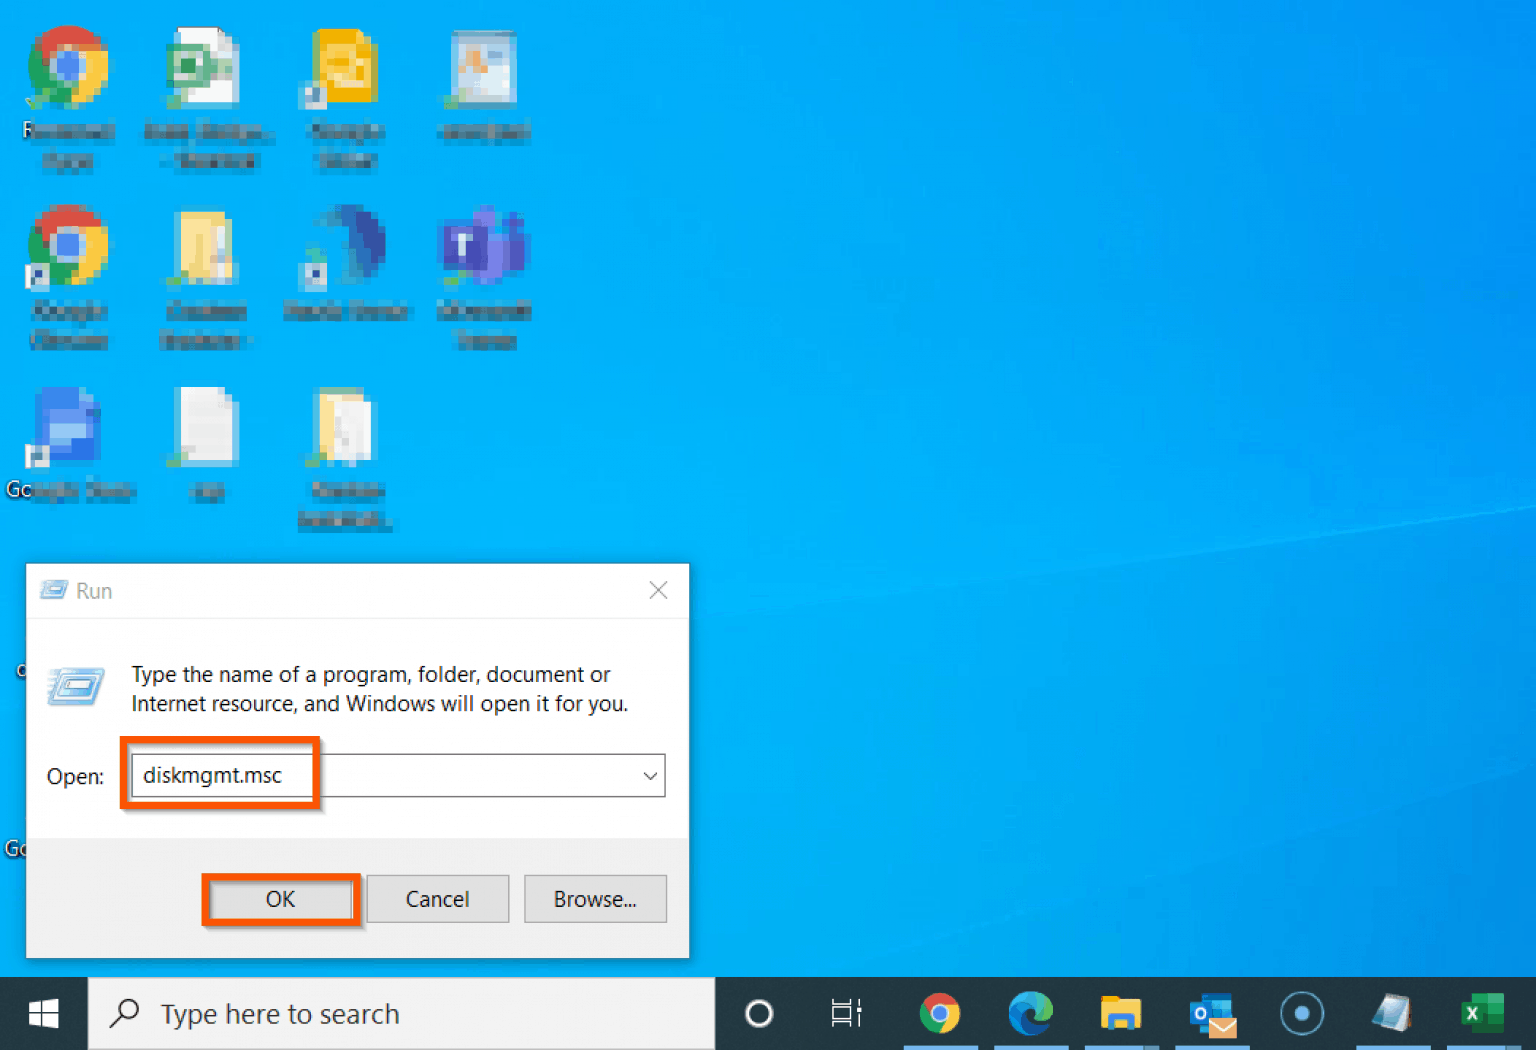Cancel the Run dialog
Screen dimensions: 1536x1050
point(437,898)
